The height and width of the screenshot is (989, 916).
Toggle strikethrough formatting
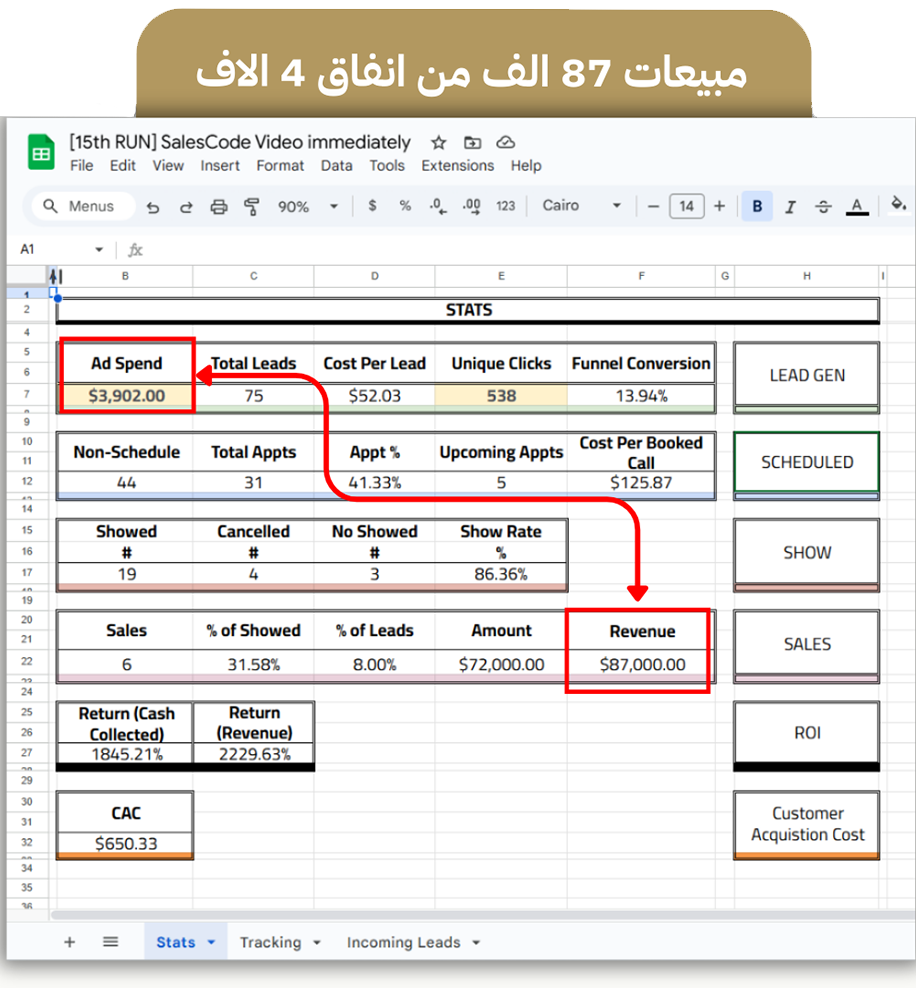click(x=823, y=207)
